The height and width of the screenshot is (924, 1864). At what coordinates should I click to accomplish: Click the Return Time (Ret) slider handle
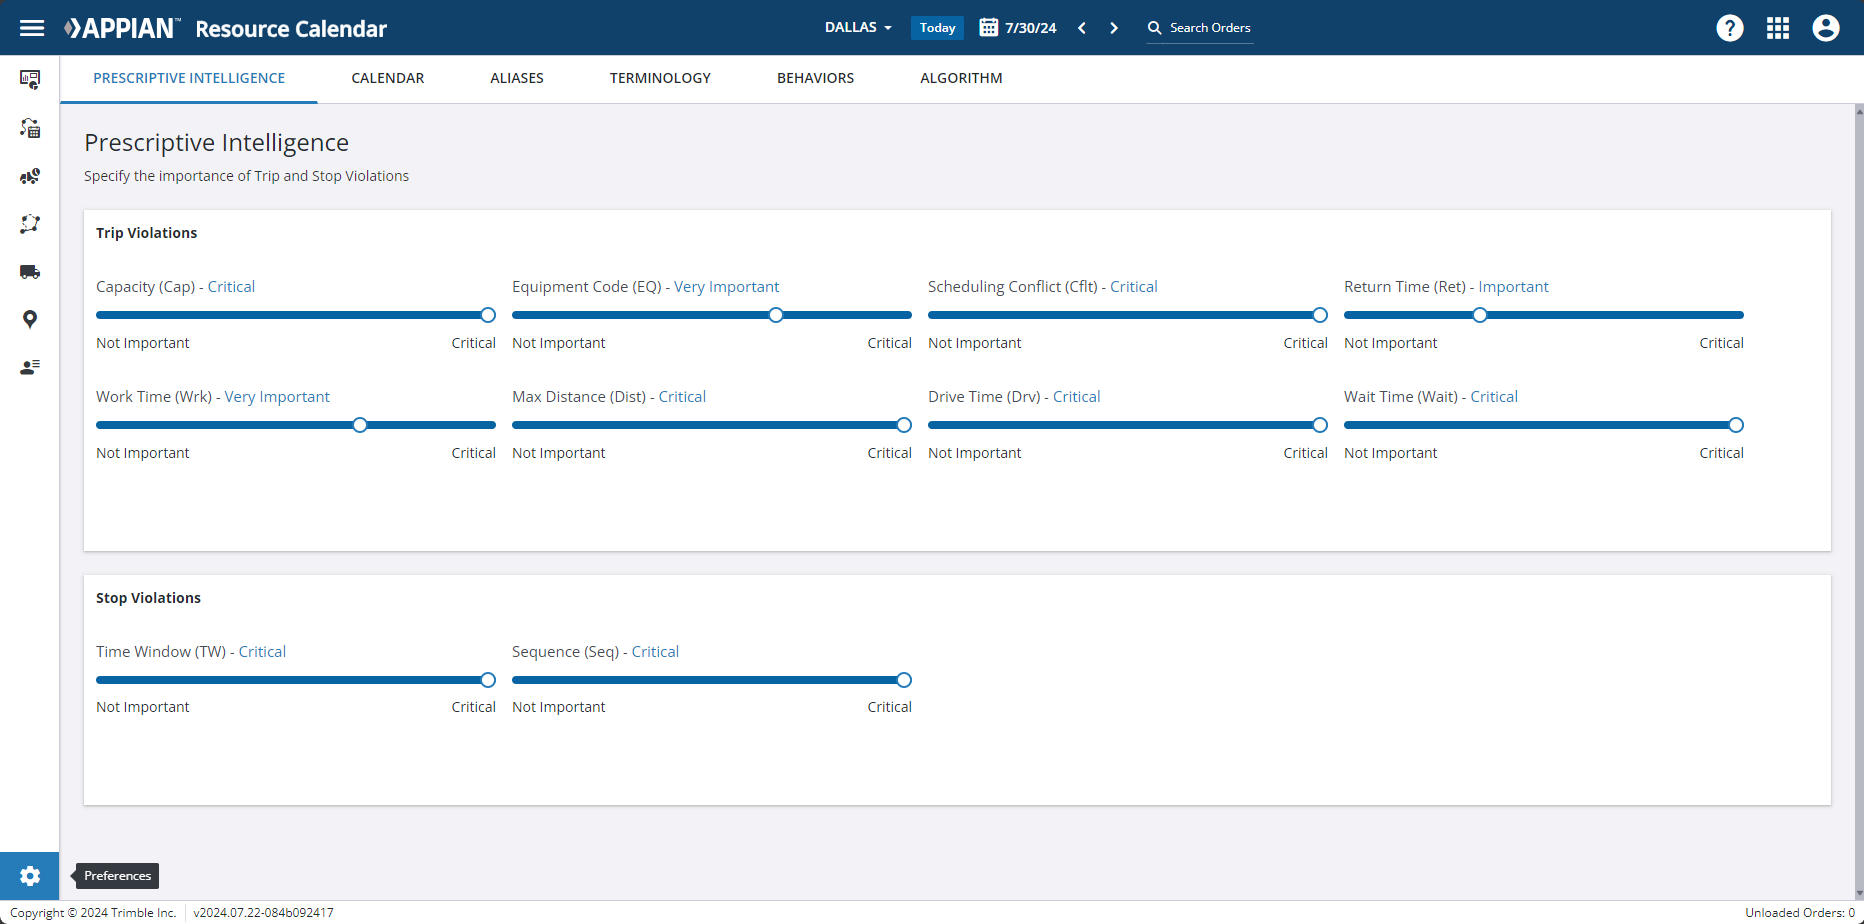(1480, 315)
